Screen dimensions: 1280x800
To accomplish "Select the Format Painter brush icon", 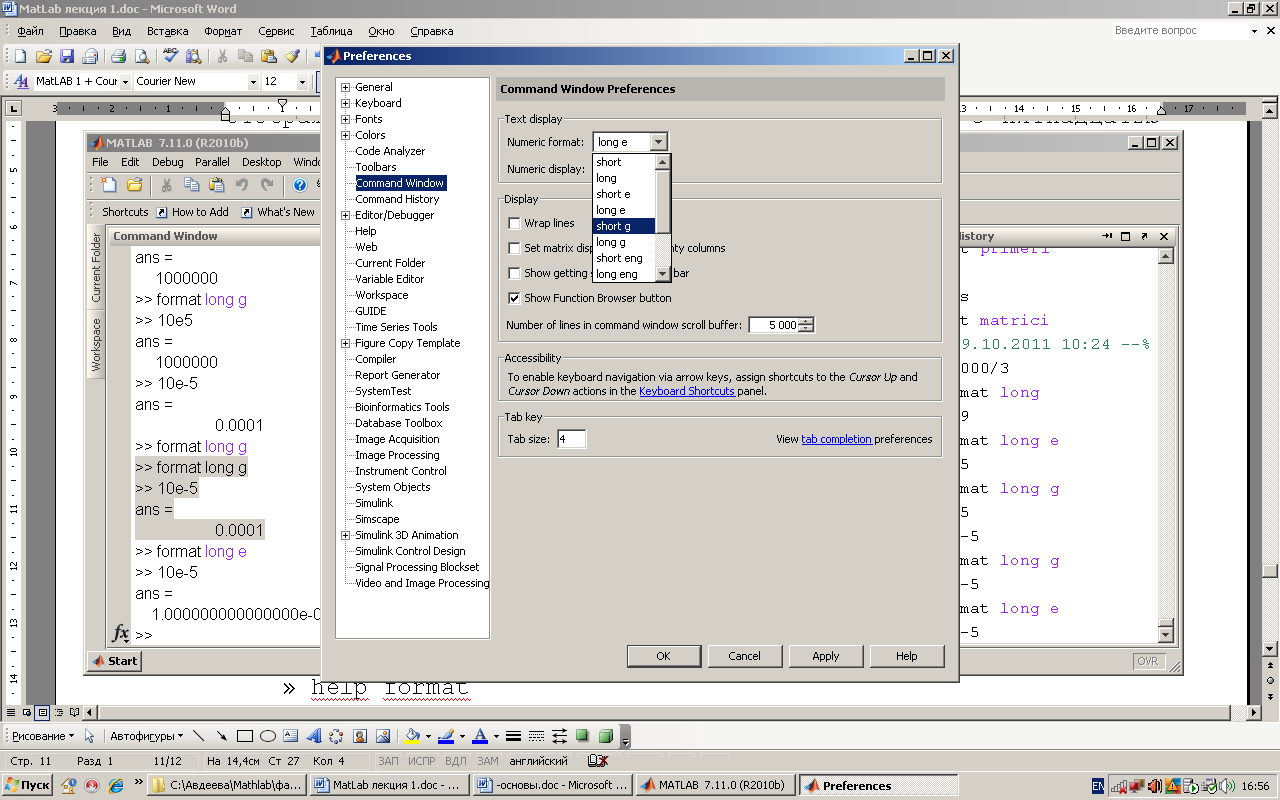I will click(292, 57).
